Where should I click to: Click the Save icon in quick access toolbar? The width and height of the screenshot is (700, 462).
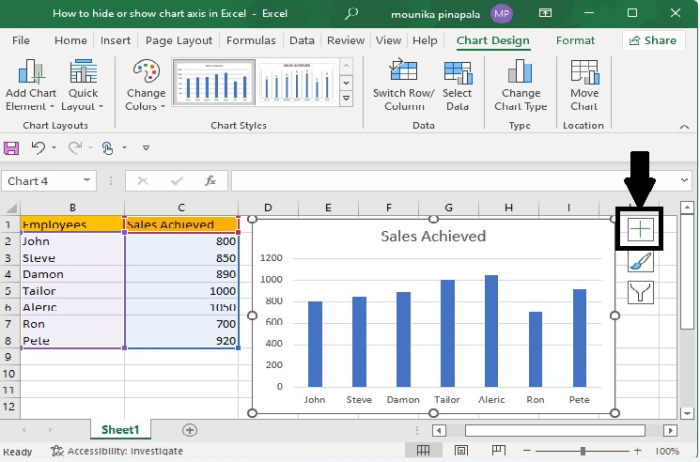click(x=12, y=148)
